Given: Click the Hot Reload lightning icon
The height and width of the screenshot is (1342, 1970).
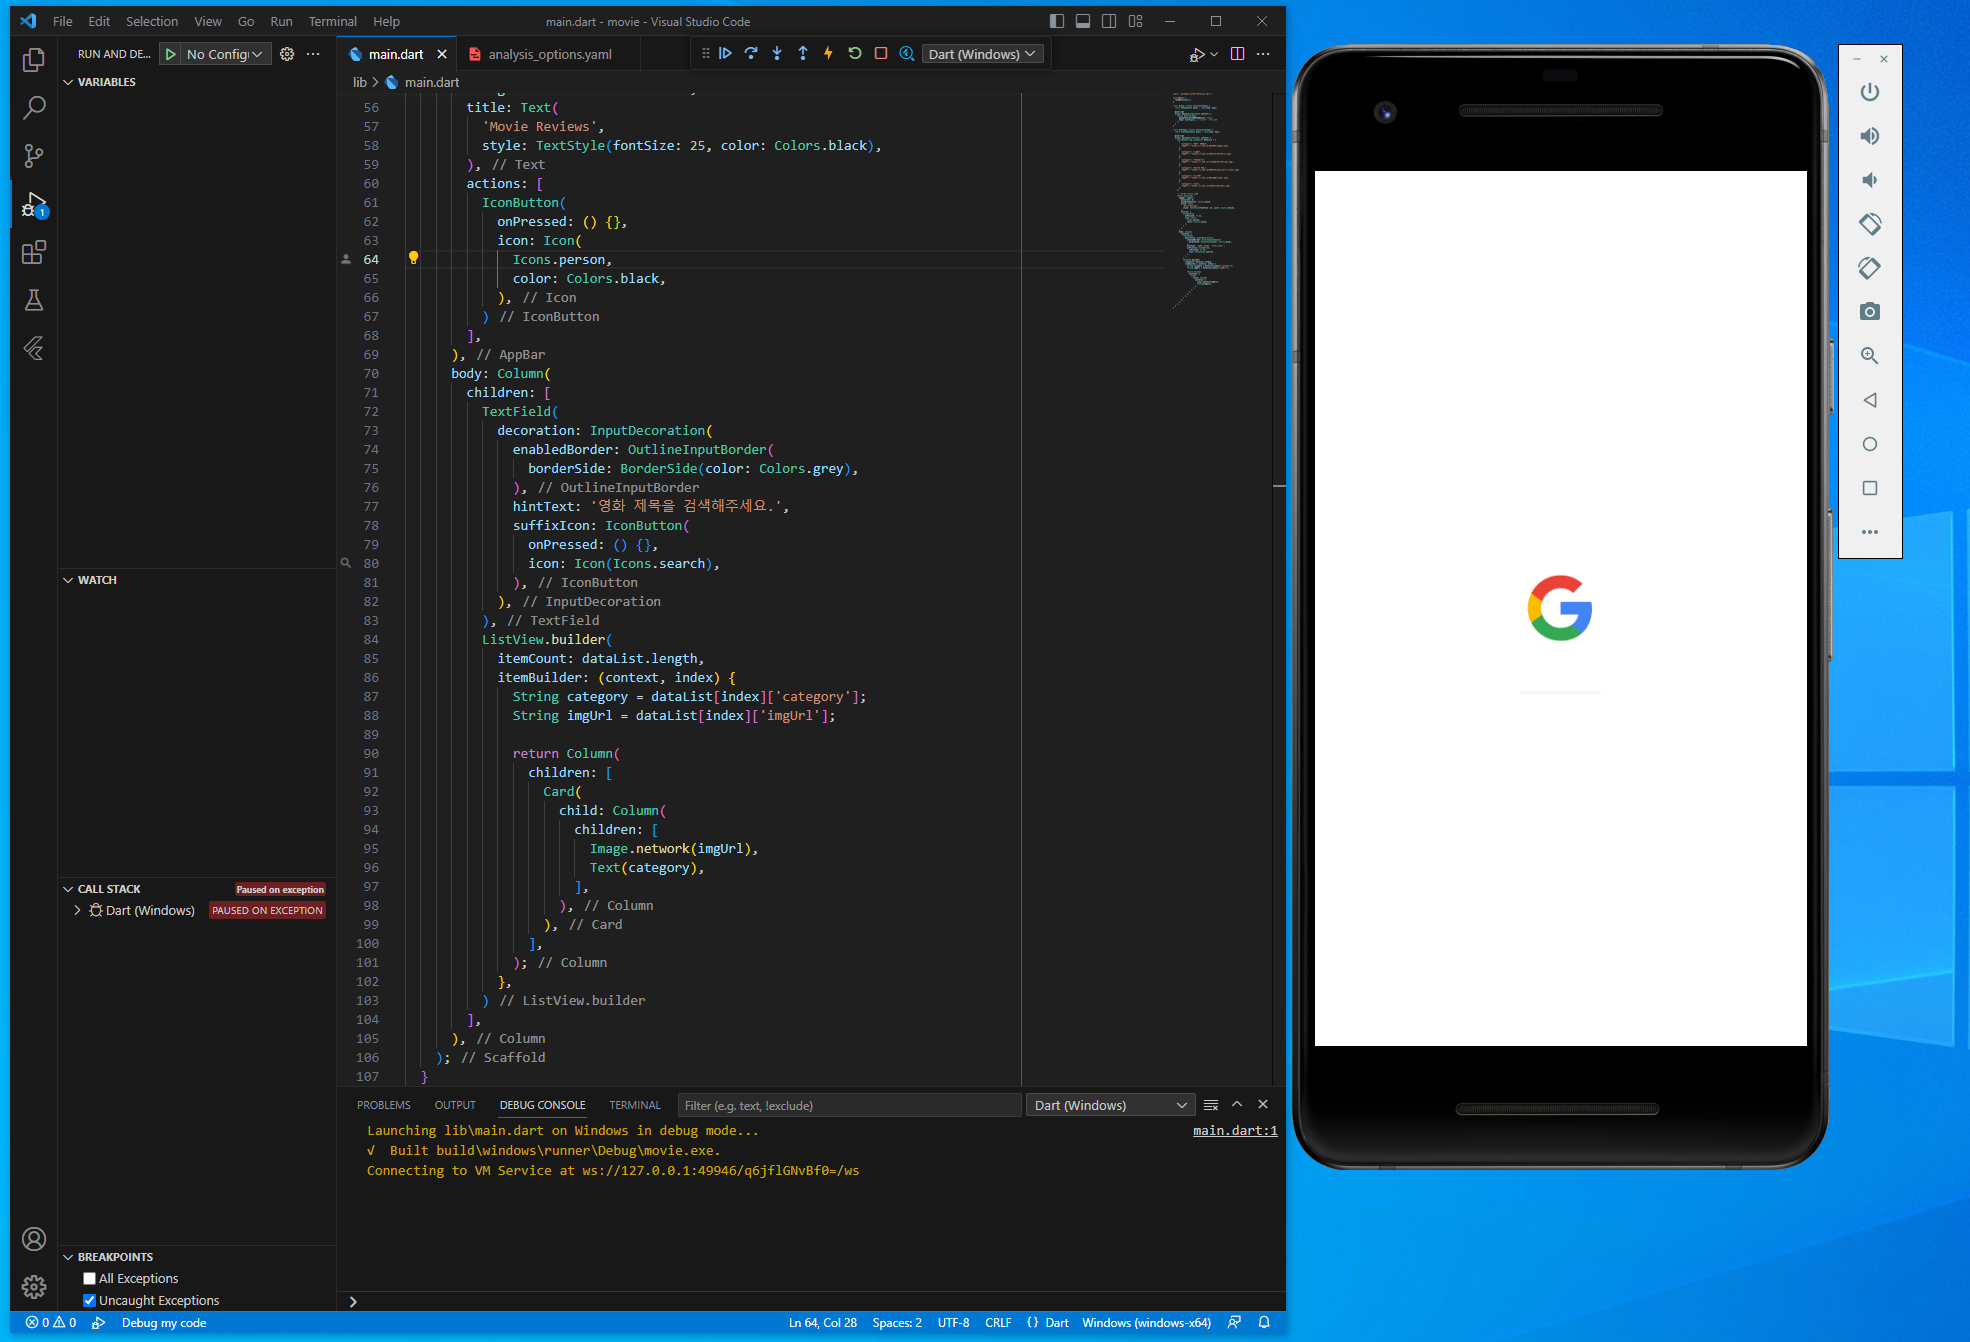Looking at the screenshot, I should [828, 54].
